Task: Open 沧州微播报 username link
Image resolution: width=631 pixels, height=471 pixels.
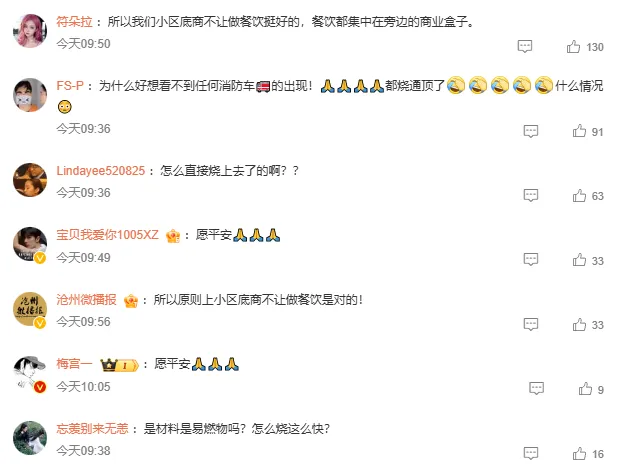Action: click(87, 300)
